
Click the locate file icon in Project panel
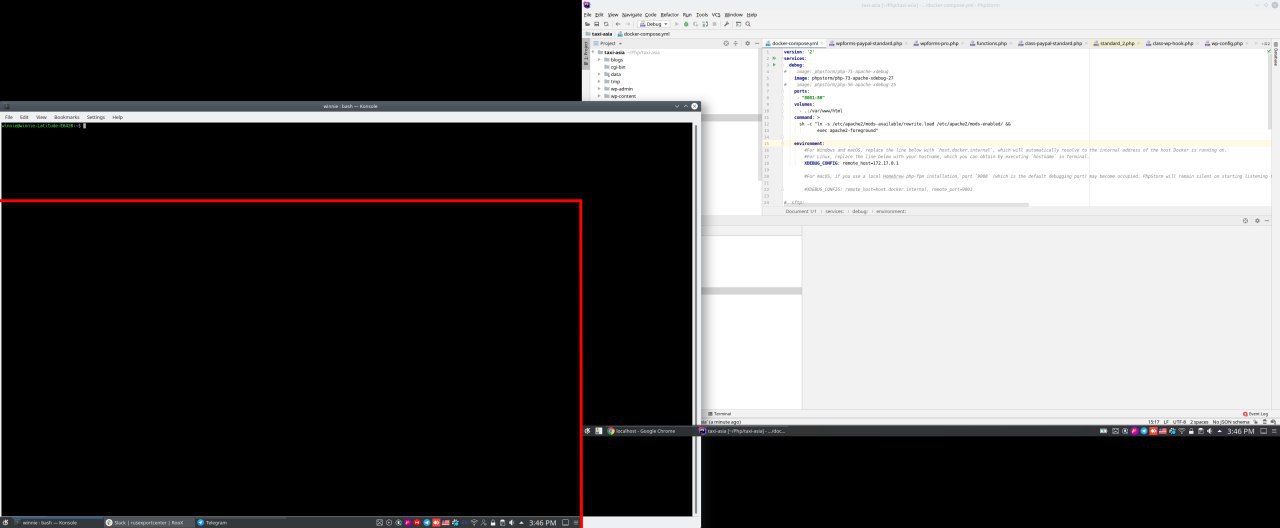[x=726, y=43]
